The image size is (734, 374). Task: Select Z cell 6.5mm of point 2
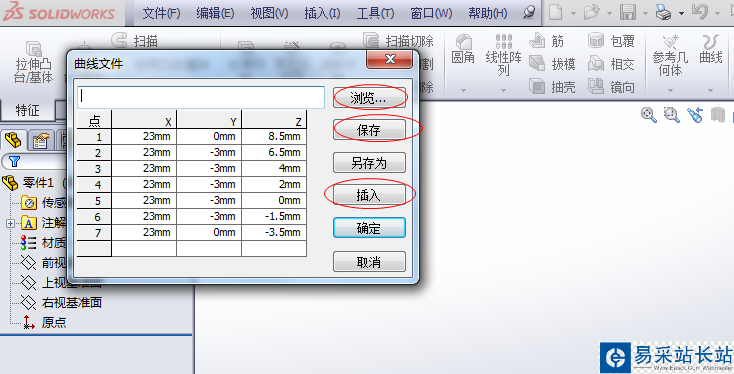[x=274, y=153]
